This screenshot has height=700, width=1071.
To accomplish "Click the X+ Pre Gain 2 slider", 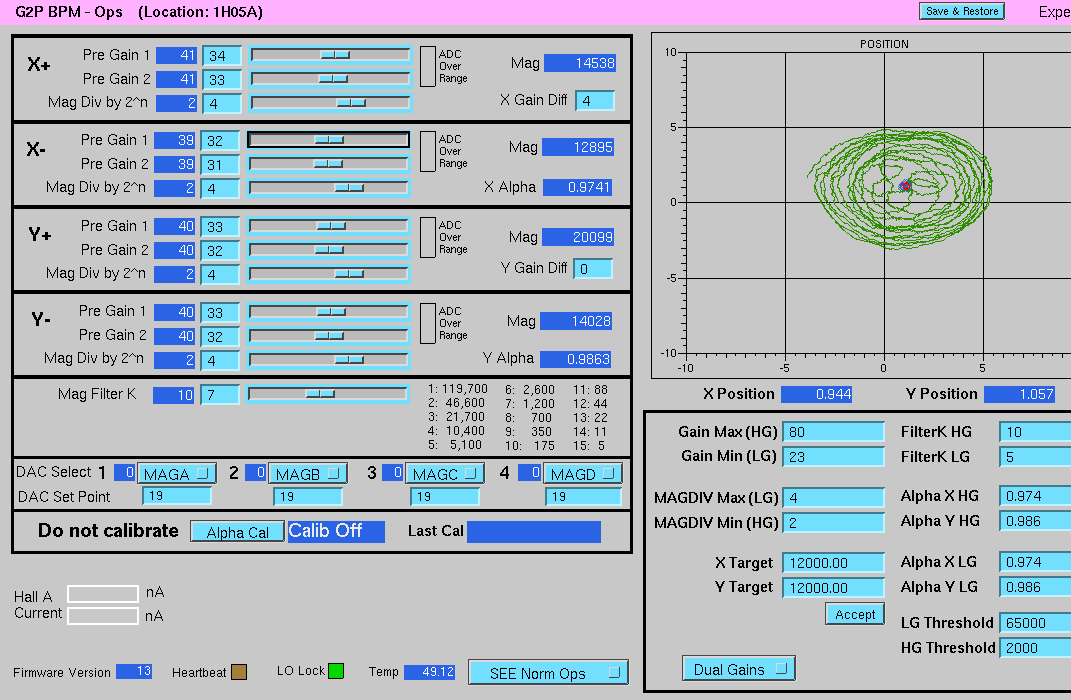I will 331,79.
